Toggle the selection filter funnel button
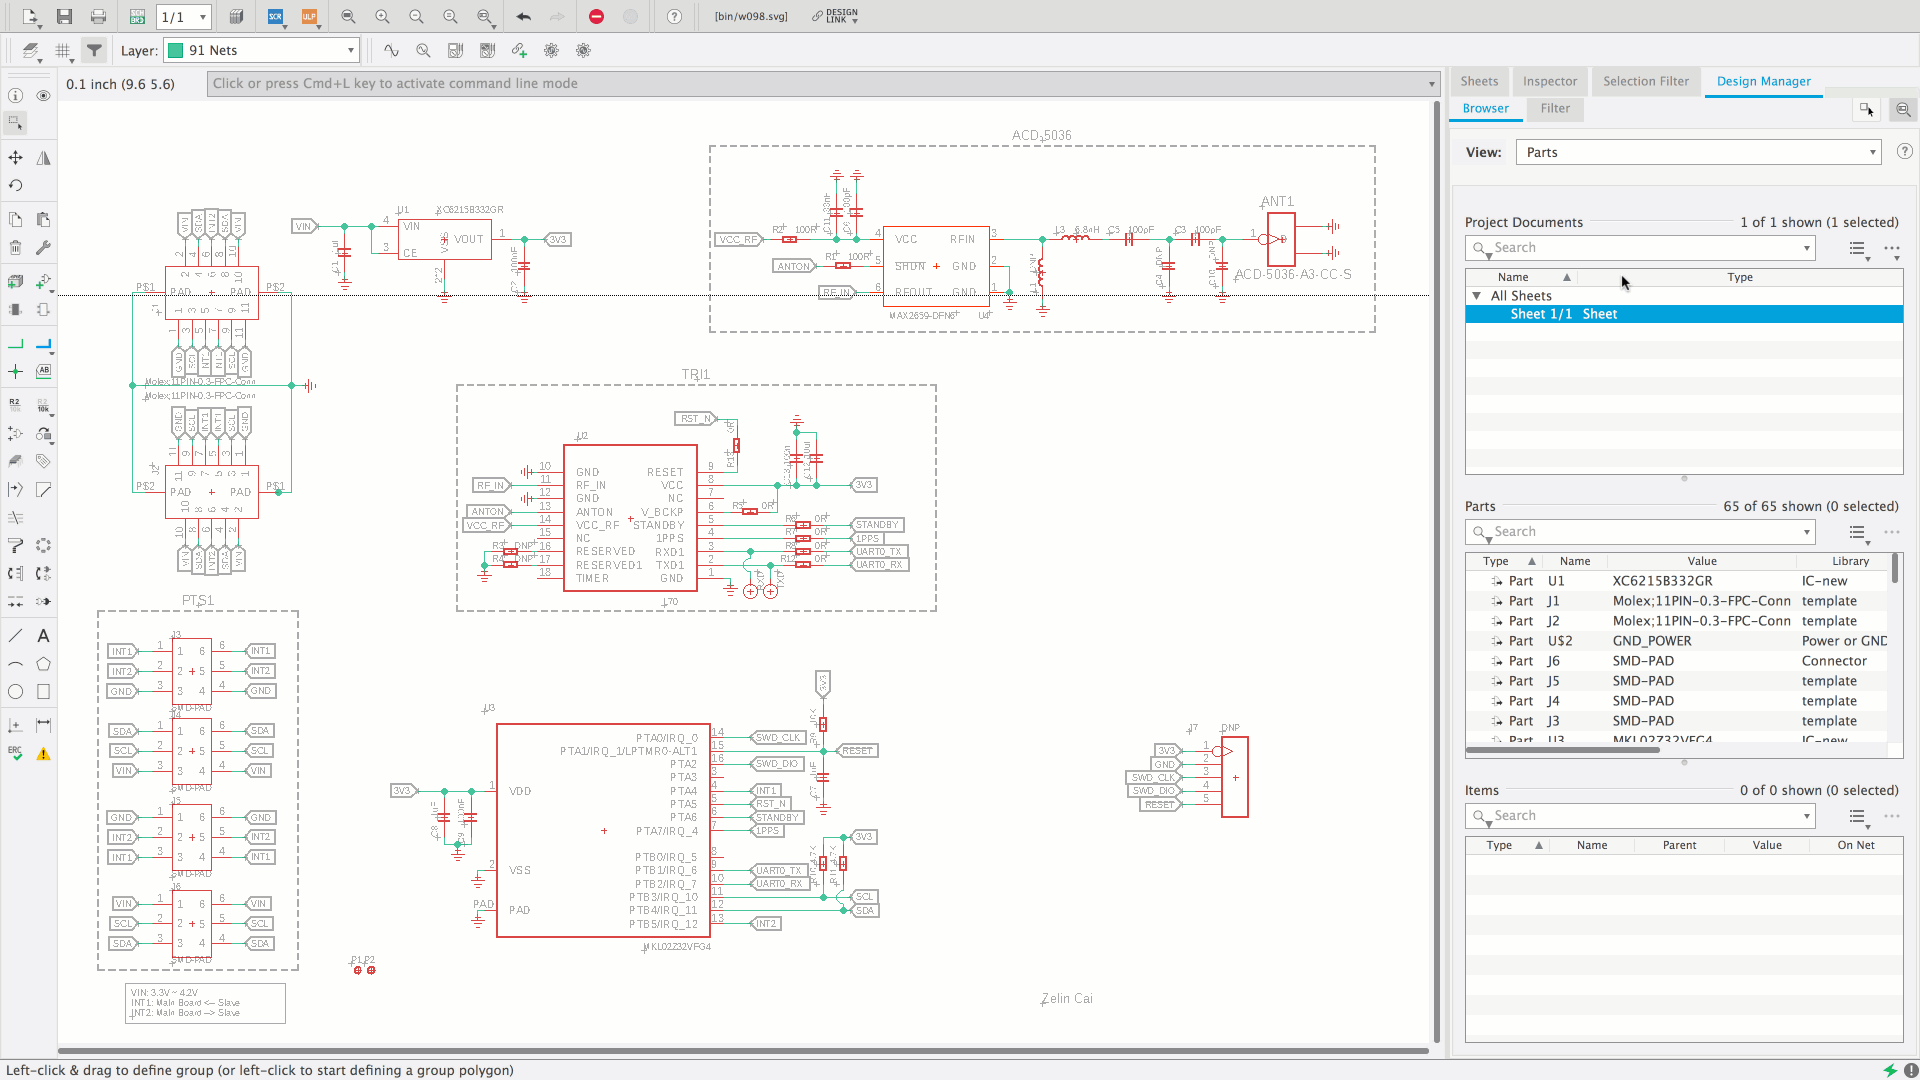 click(x=94, y=50)
